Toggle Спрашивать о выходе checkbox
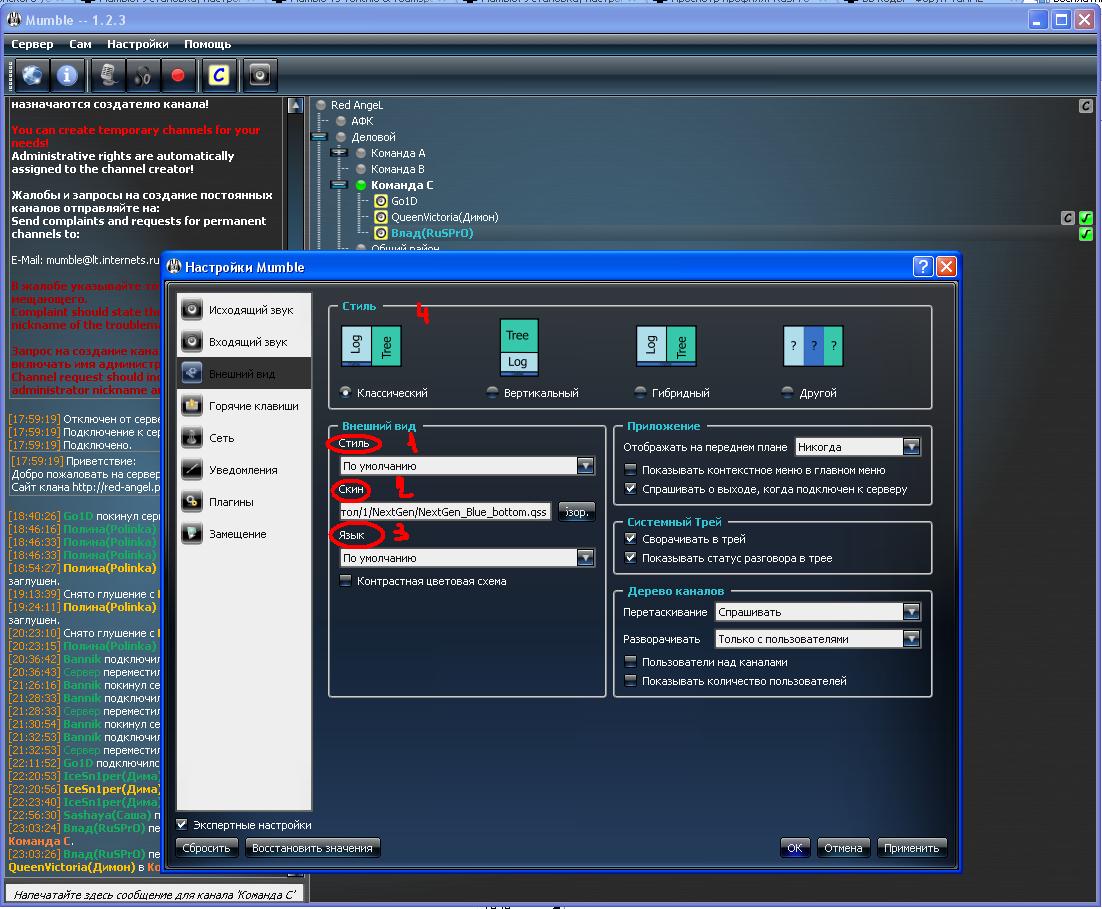1102x909 pixels. [630, 489]
